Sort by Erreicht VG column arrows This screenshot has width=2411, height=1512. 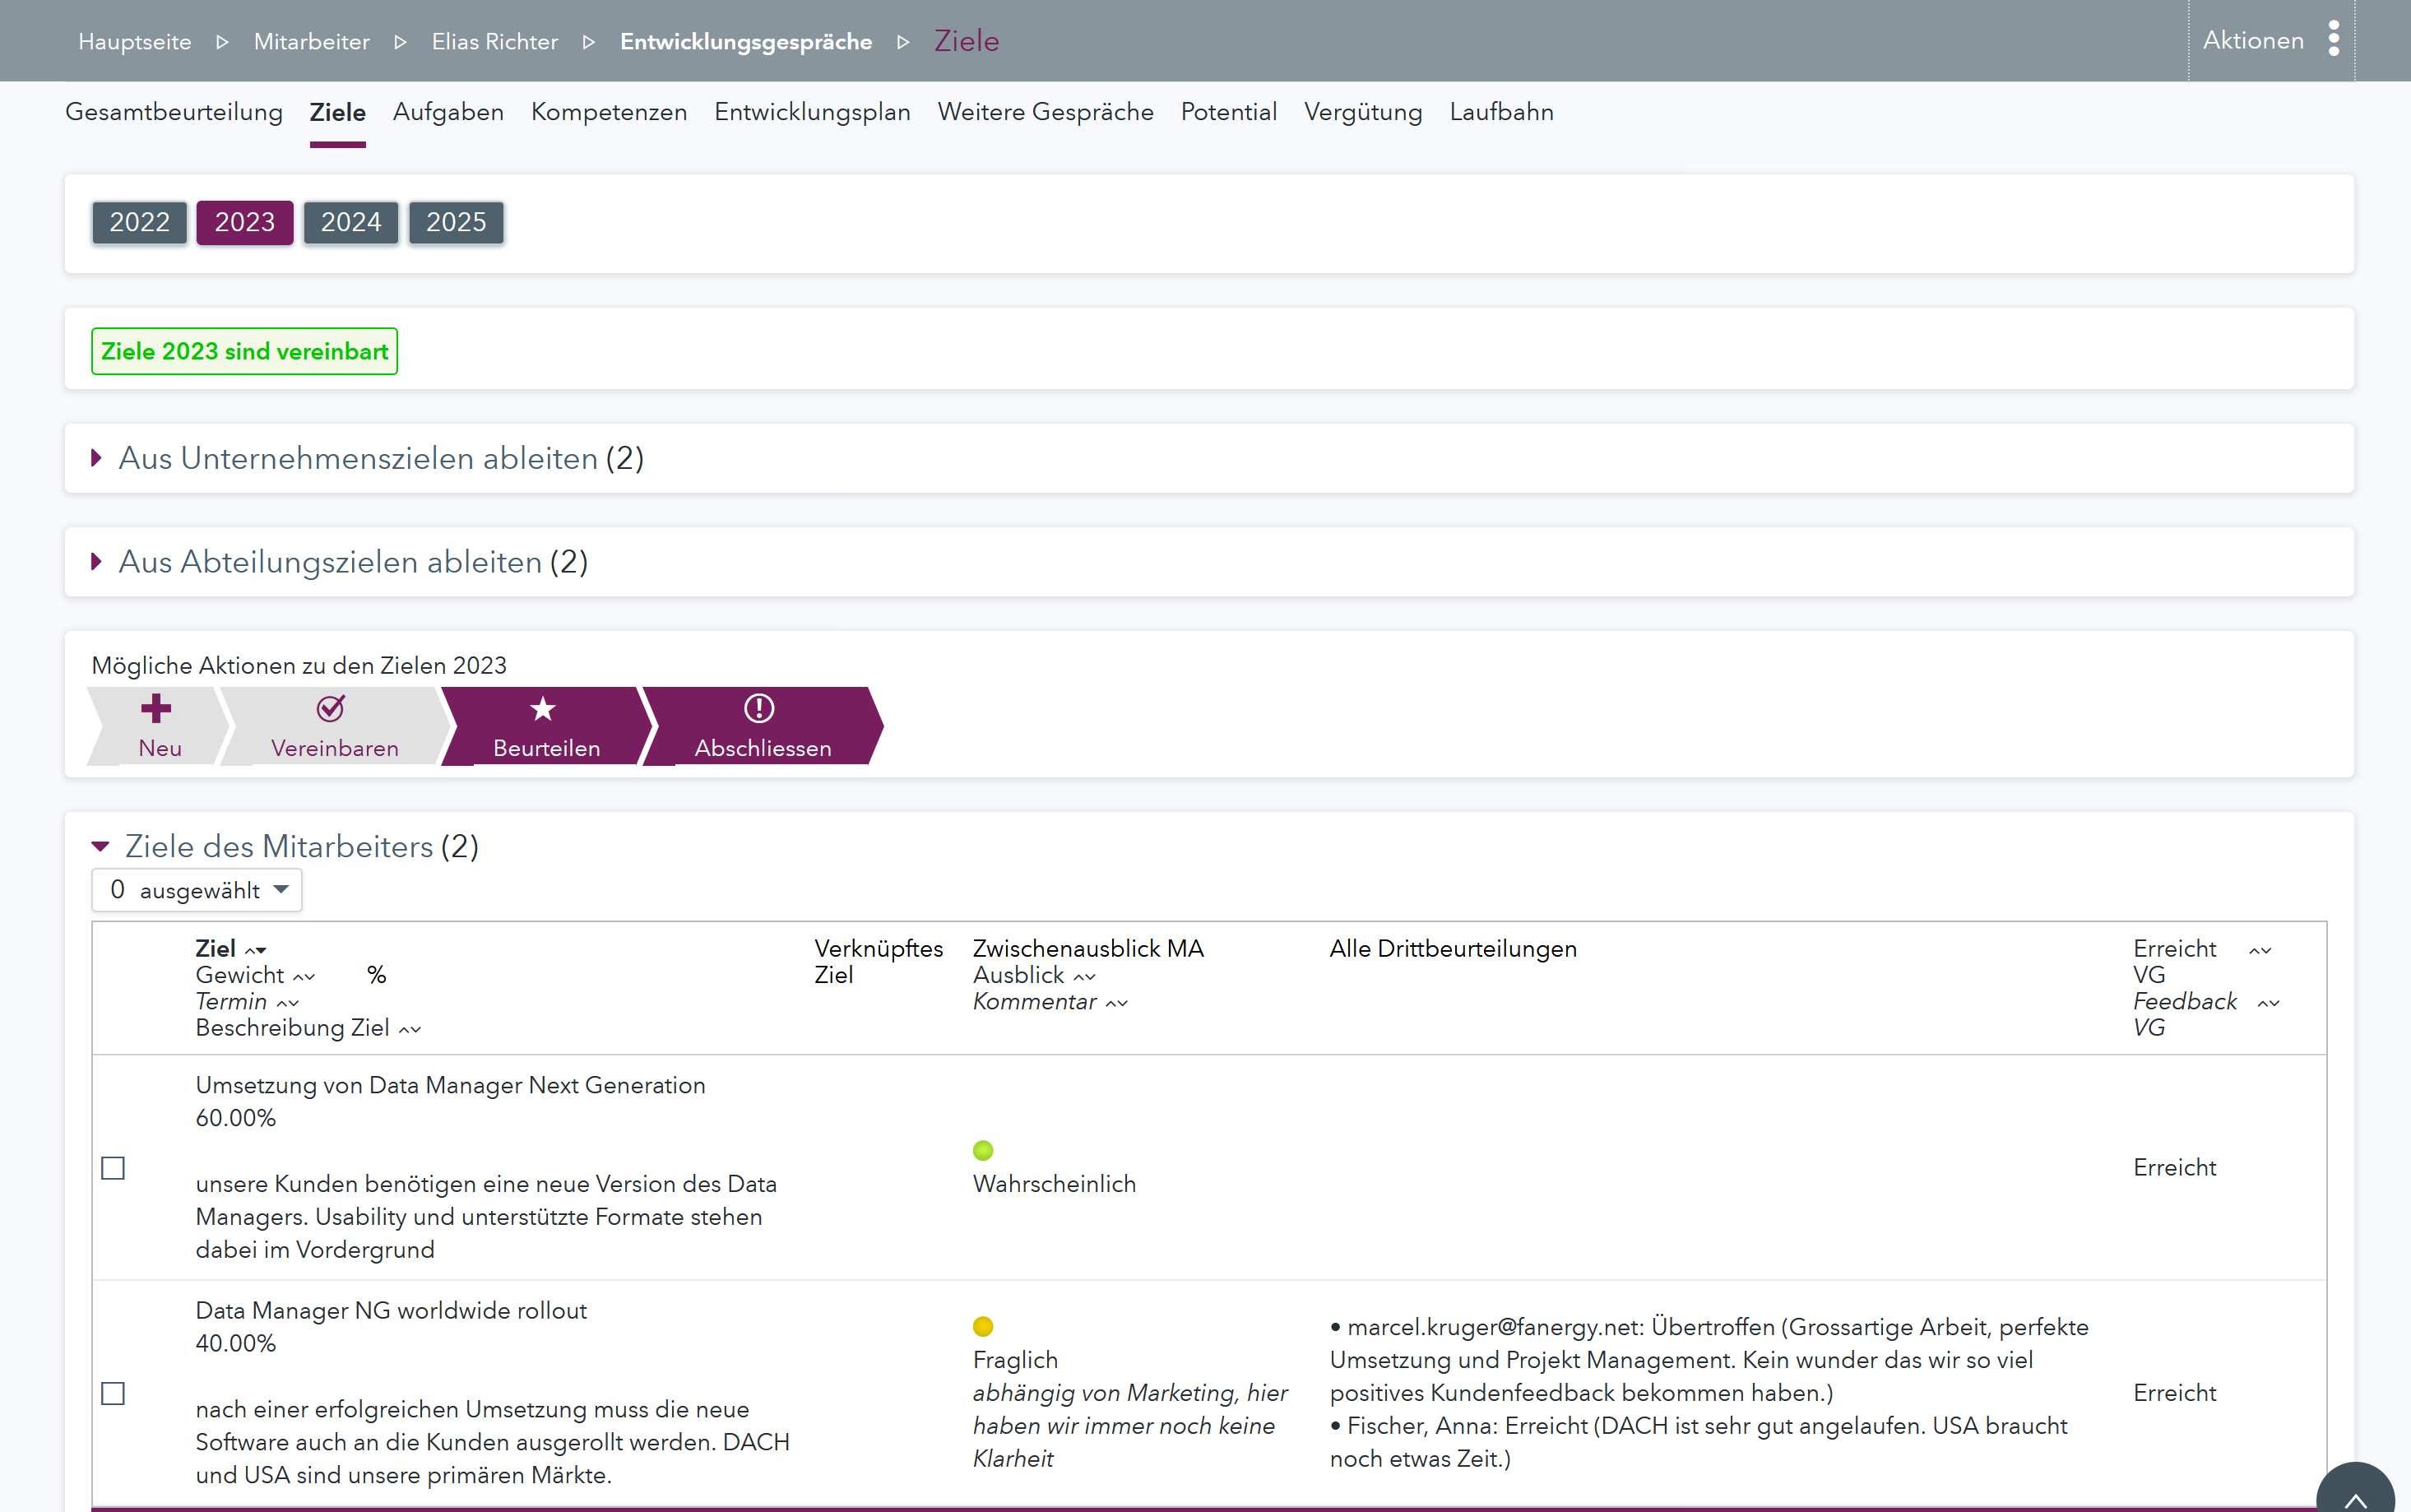(x=2260, y=950)
